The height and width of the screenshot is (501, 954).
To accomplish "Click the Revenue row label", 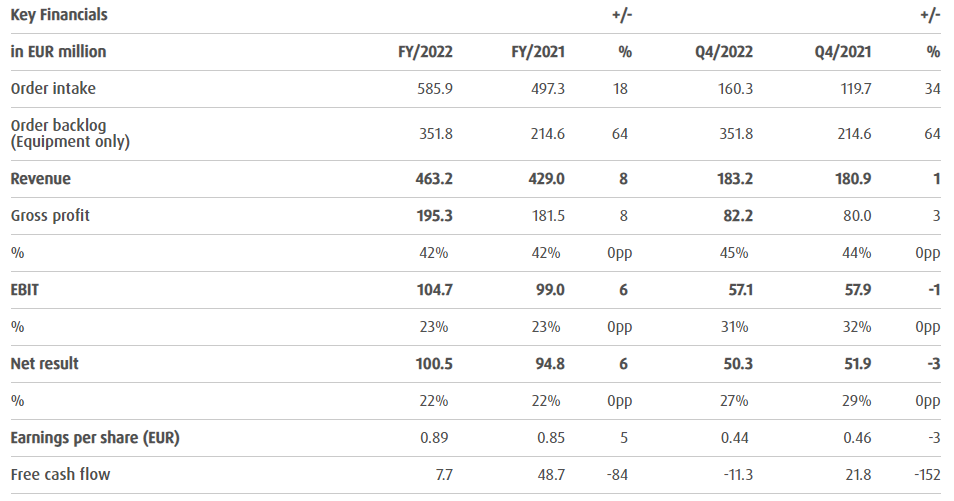I will [x=40, y=179].
